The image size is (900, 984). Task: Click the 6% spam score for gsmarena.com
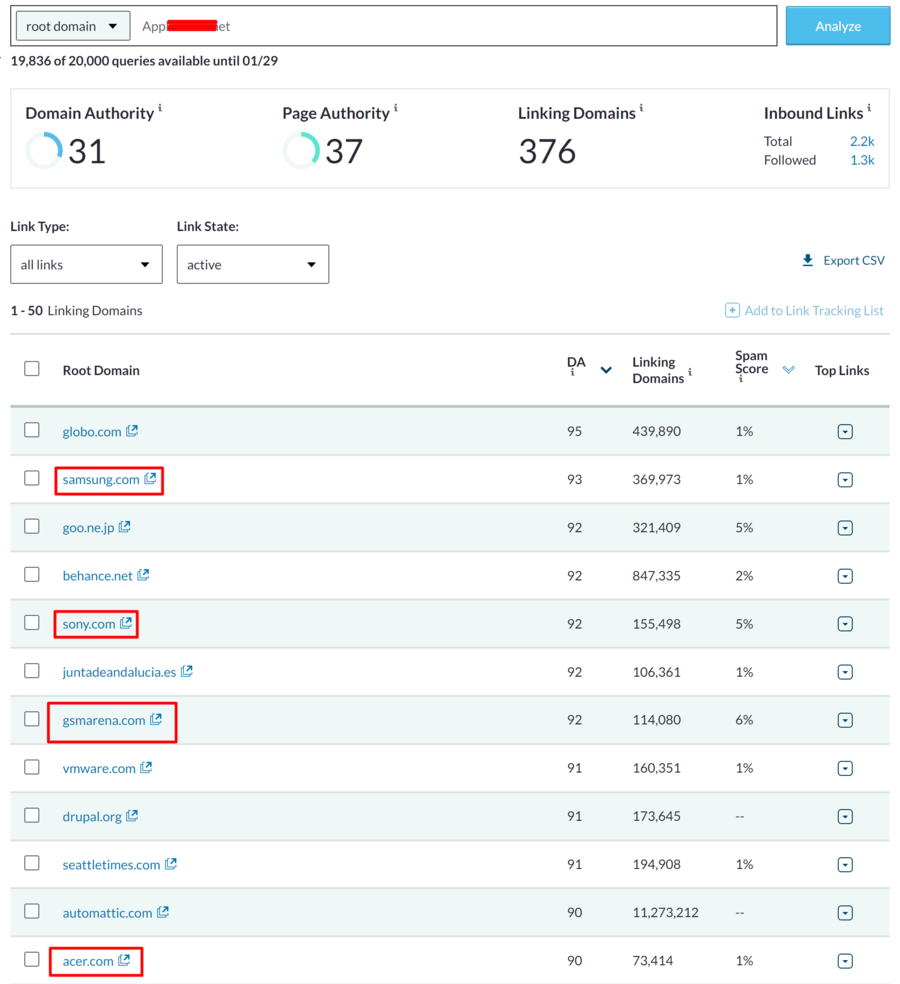[x=744, y=720]
